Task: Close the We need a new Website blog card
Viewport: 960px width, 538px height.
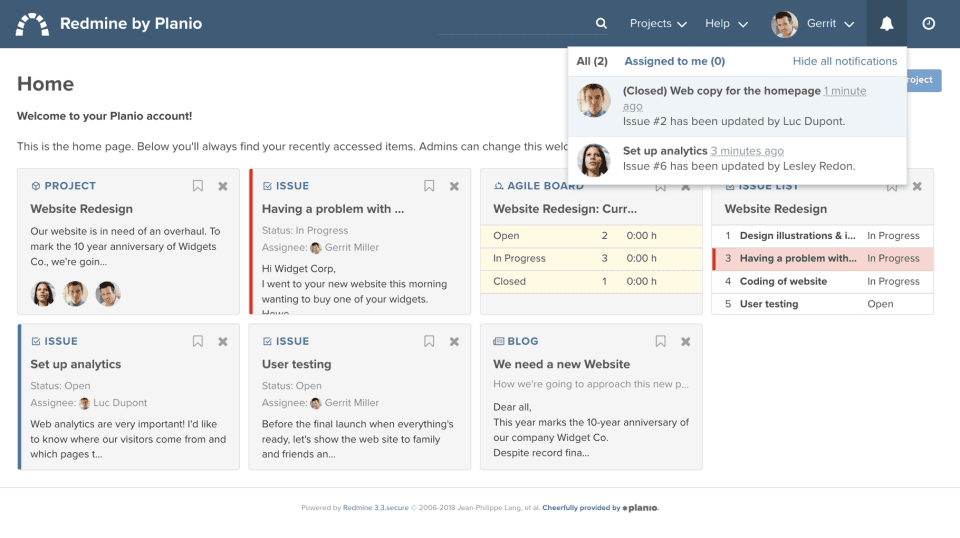Action: tap(686, 342)
